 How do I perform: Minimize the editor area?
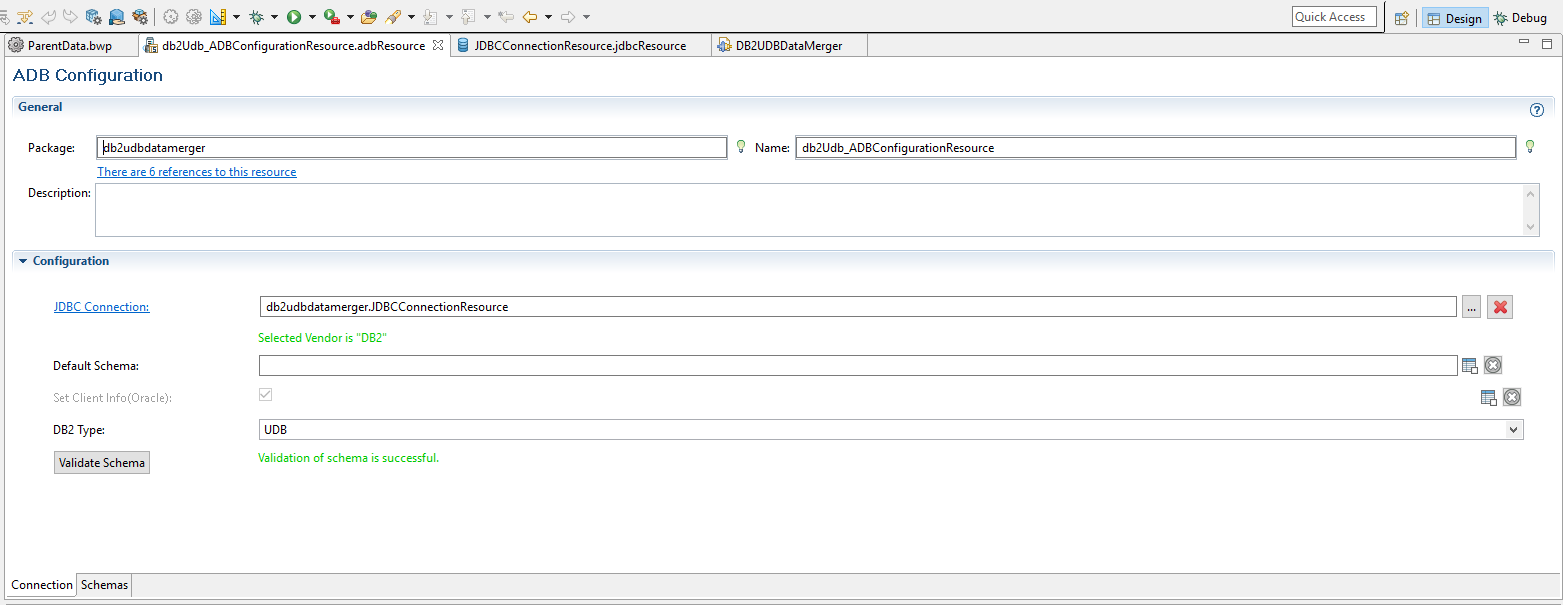(1524, 42)
